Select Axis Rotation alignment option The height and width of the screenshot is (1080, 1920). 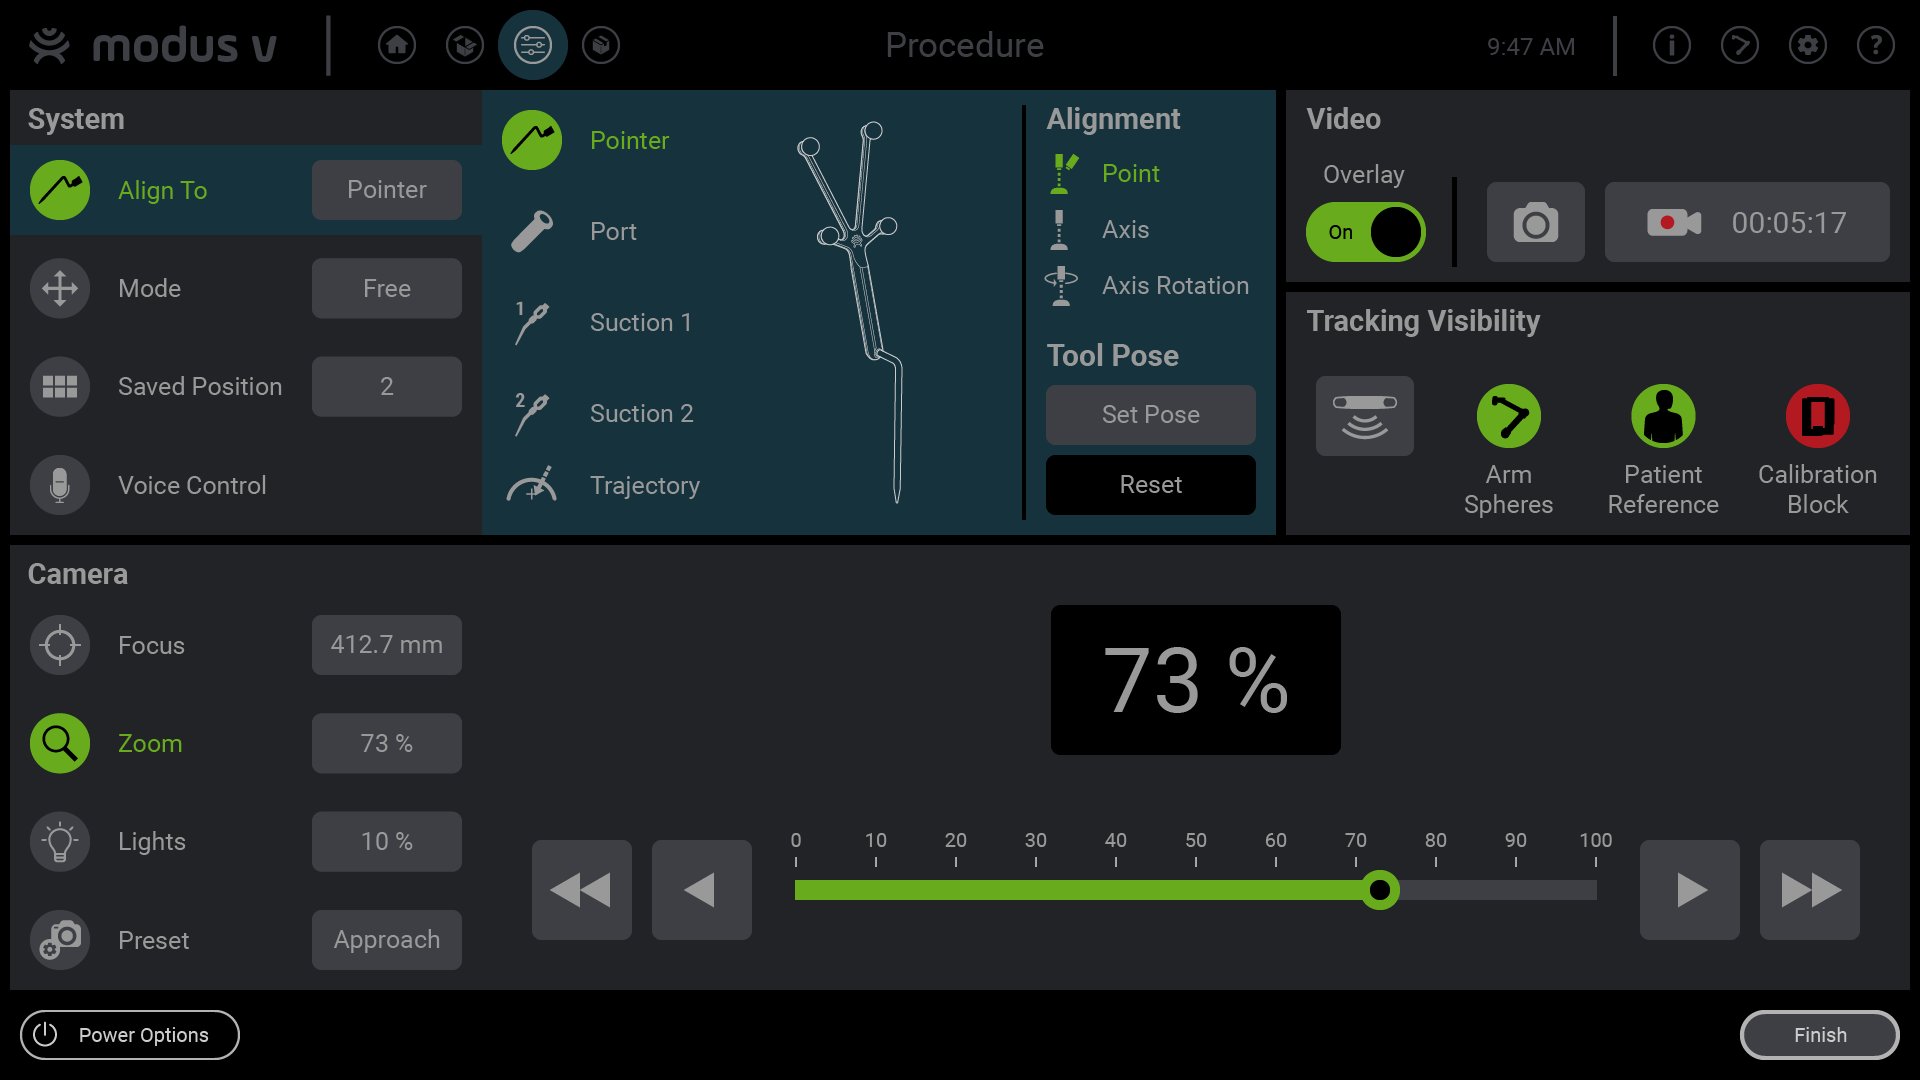point(1174,285)
